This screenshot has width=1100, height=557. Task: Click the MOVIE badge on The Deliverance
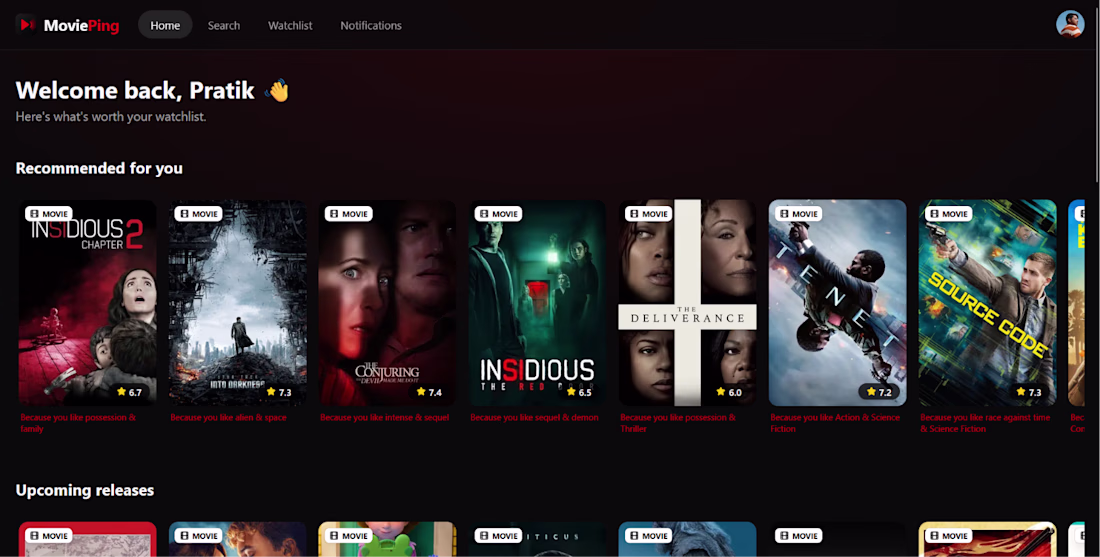[649, 214]
